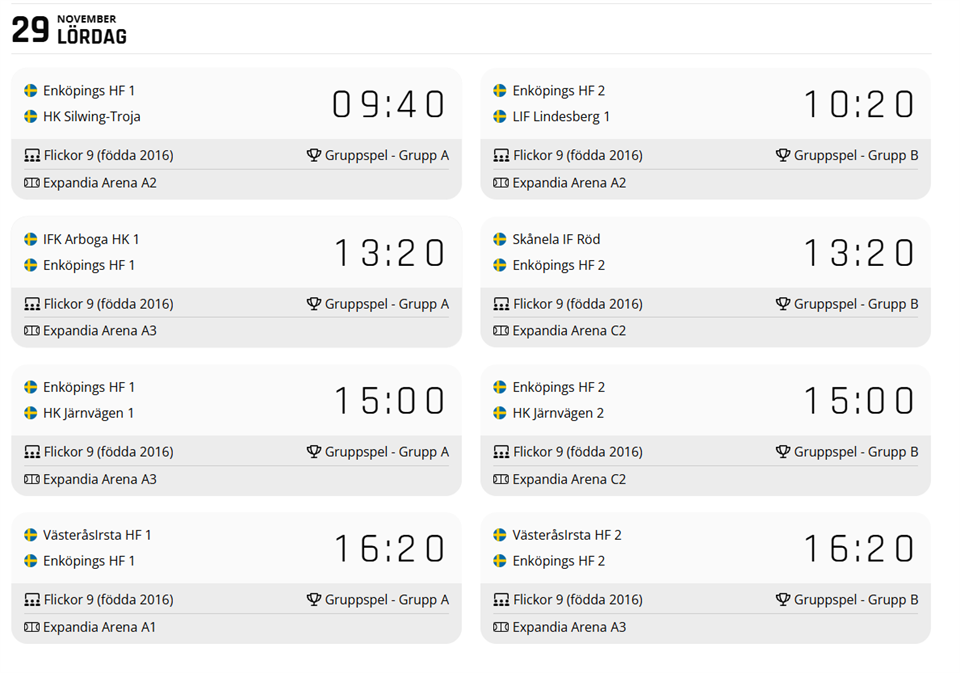
Task: Click the arena icon beside Expandia Arena A1
Action: point(31,628)
